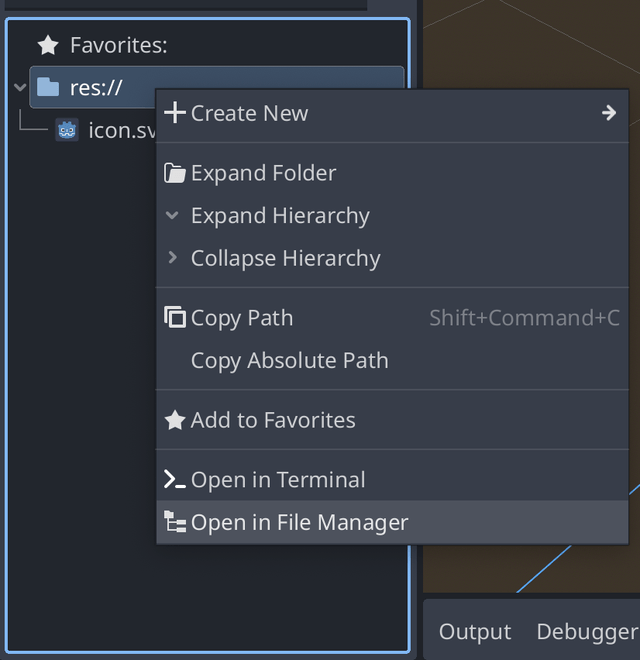
Task: Select the res:// folder icon
Action: click(48, 88)
